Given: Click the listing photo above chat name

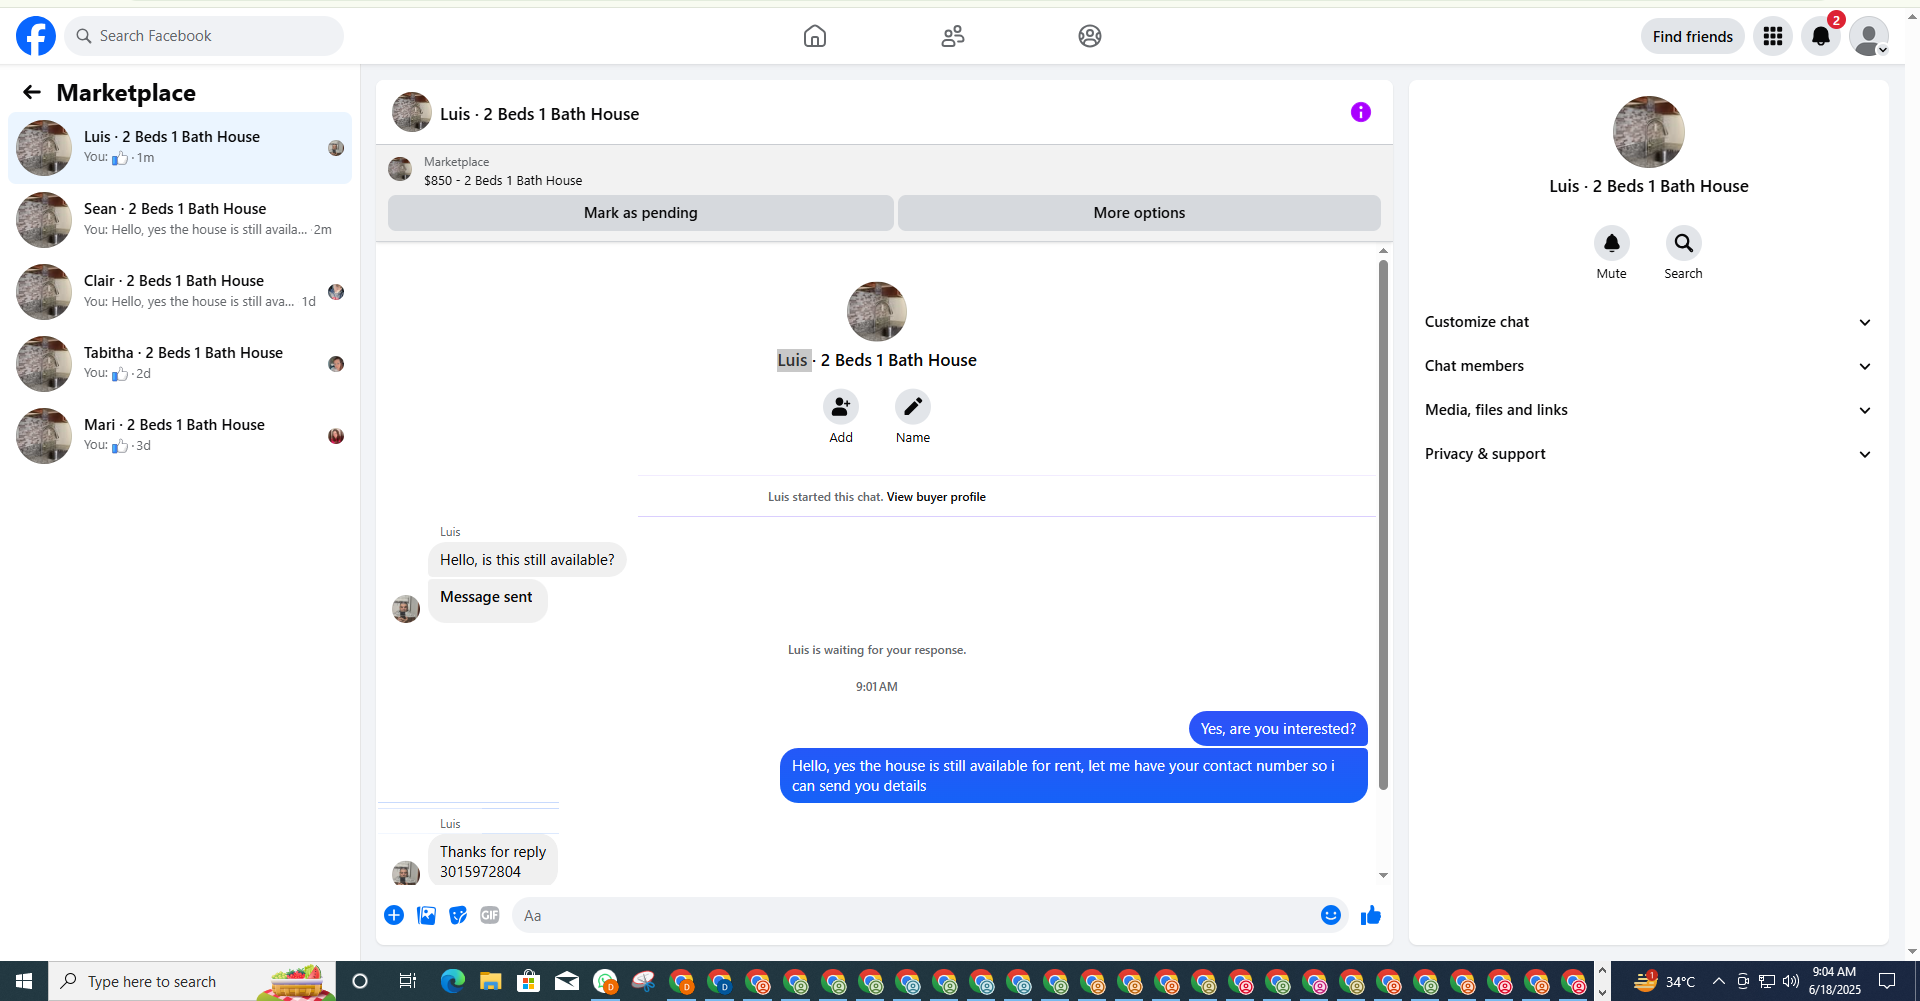Looking at the screenshot, I should click(x=877, y=312).
